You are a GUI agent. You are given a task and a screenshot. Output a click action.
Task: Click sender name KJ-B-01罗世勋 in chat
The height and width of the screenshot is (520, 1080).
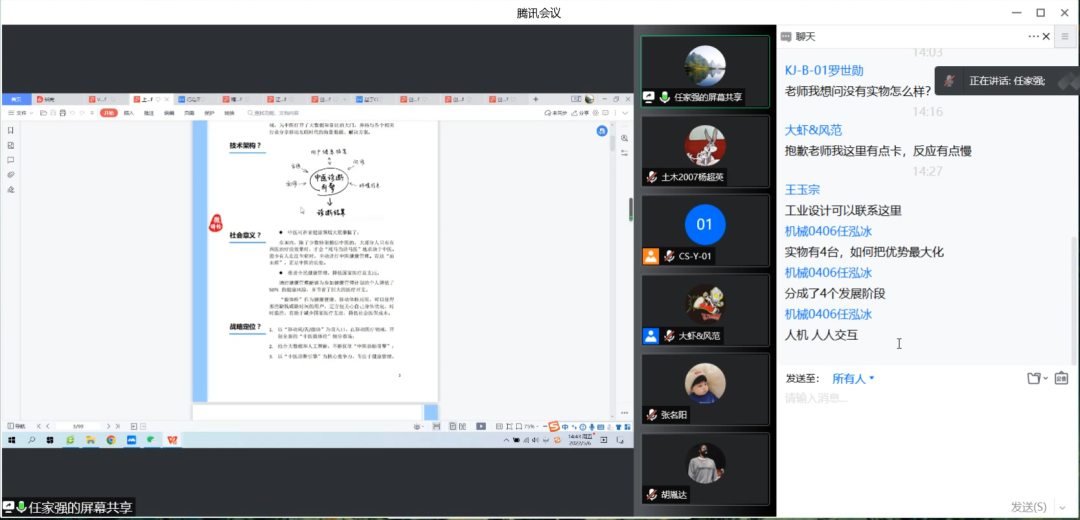pyautogui.click(x=824, y=70)
